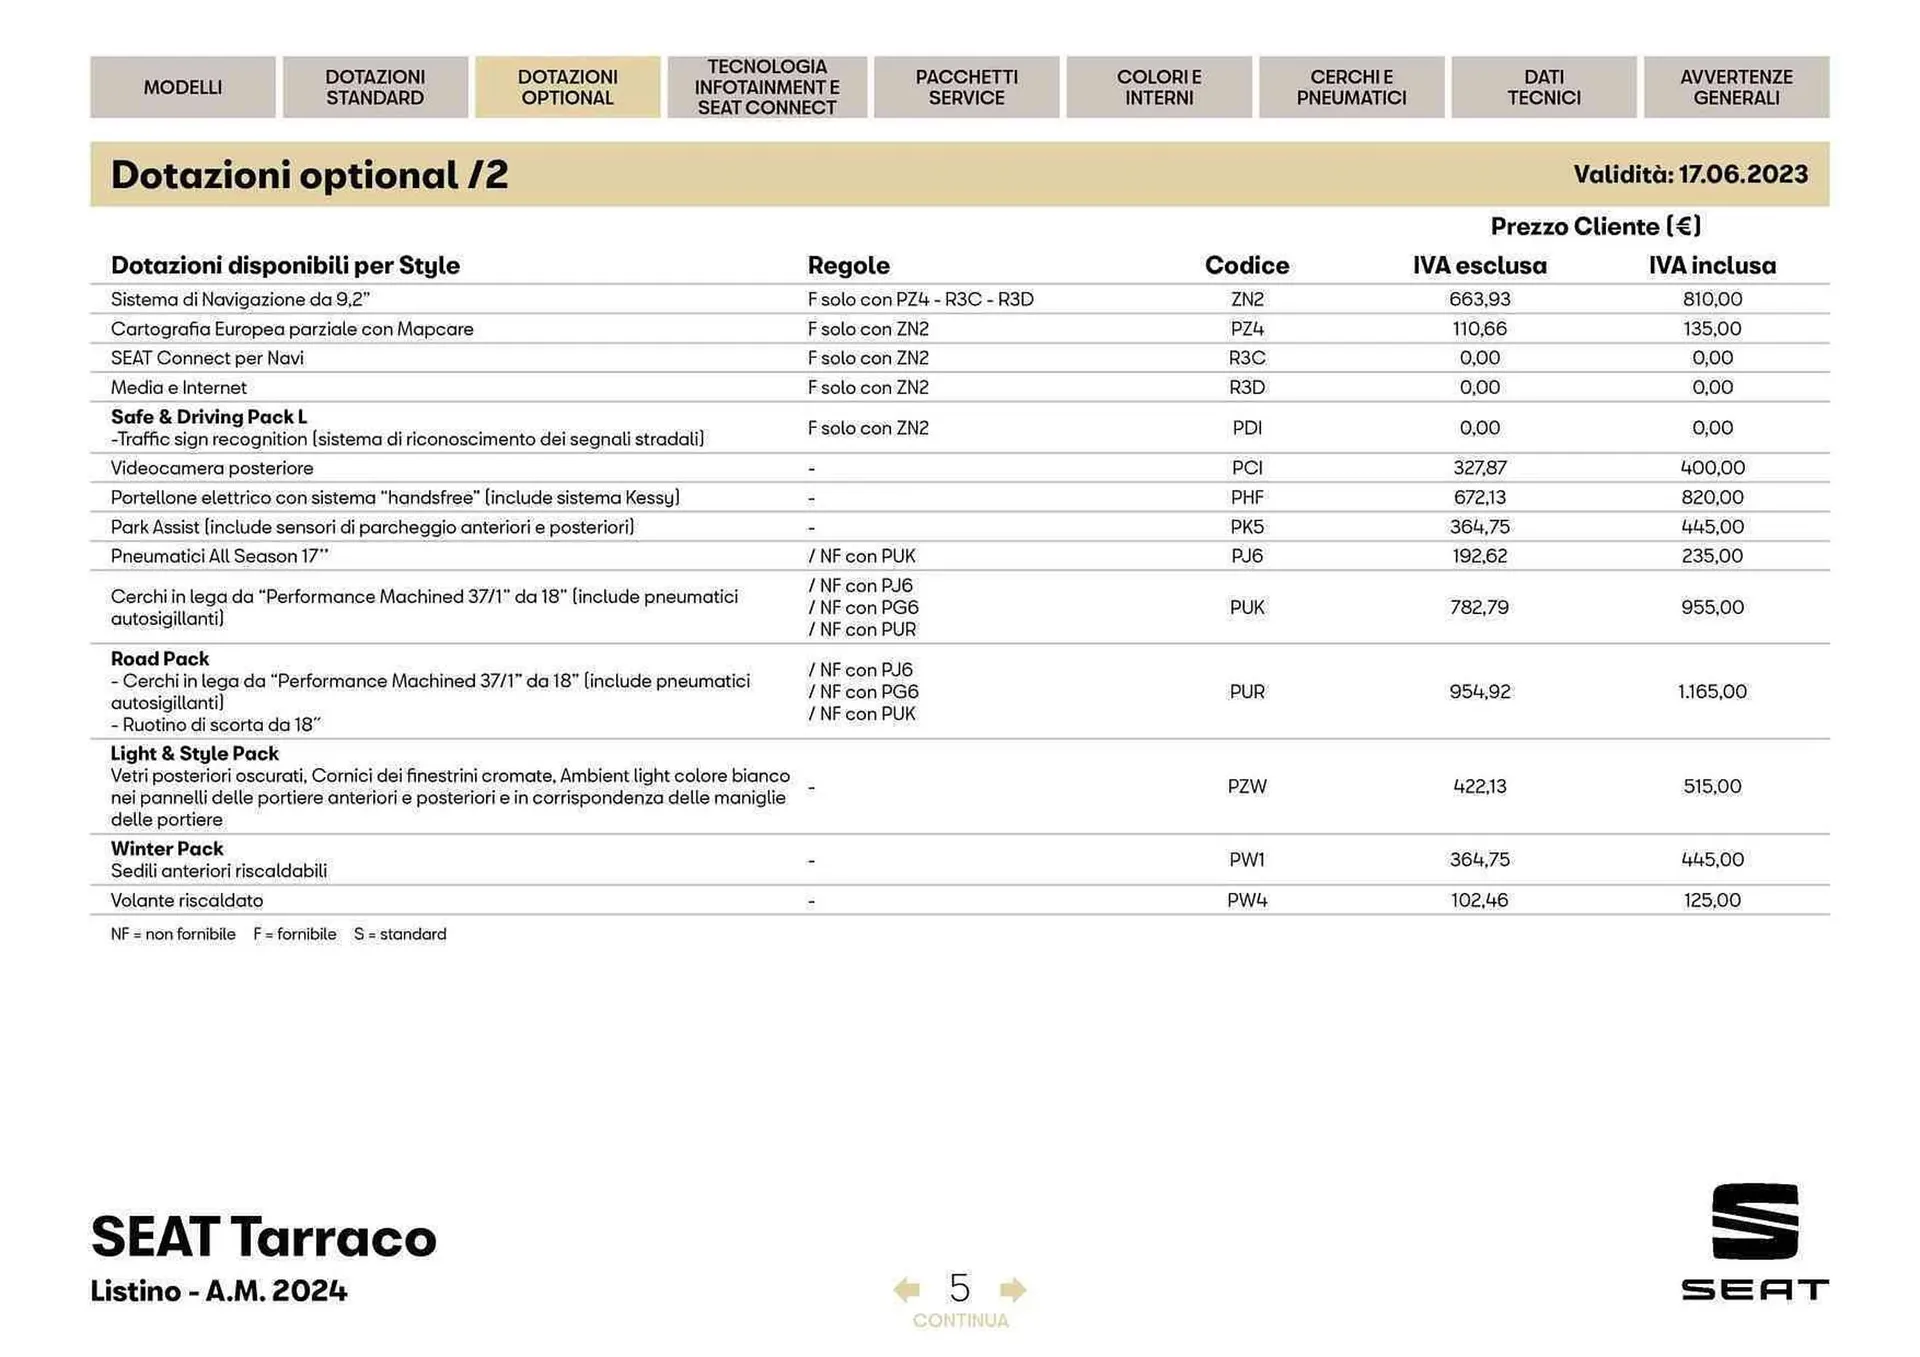Screen dimensions: 1920x1357
Task: Click the 'Regole' column header
Action: (849, 265)
